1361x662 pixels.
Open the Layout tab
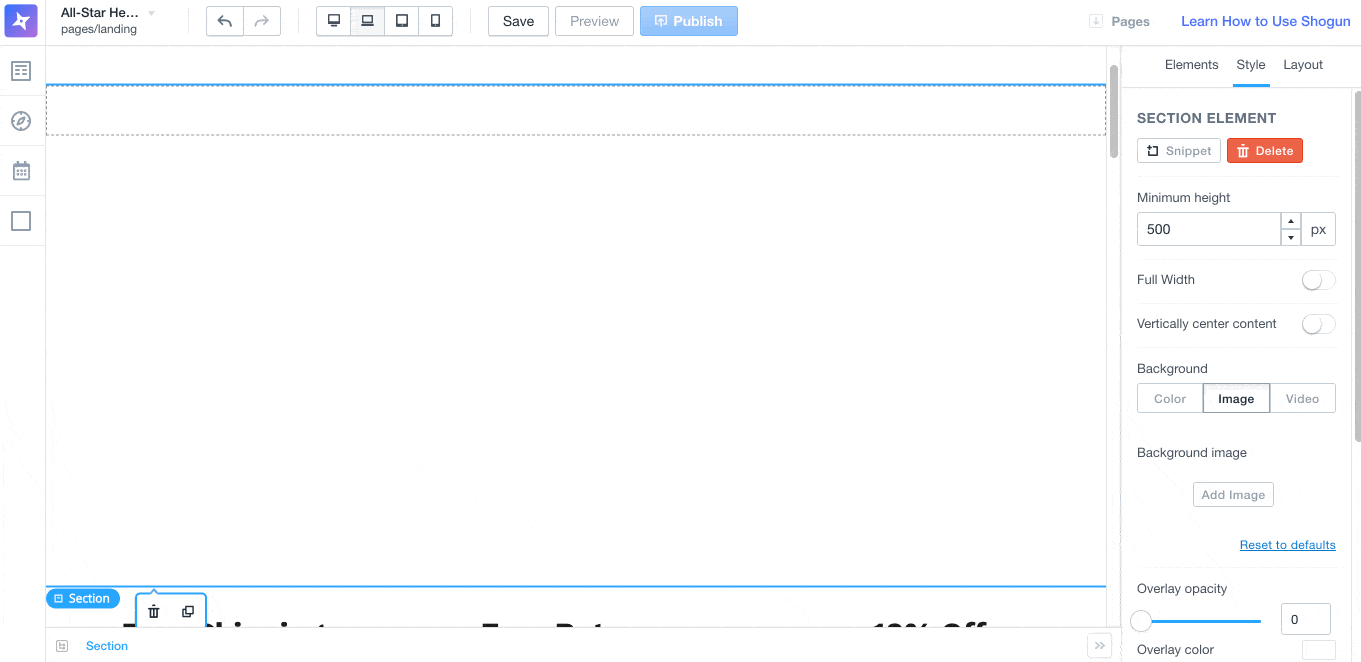point(1303,65)
